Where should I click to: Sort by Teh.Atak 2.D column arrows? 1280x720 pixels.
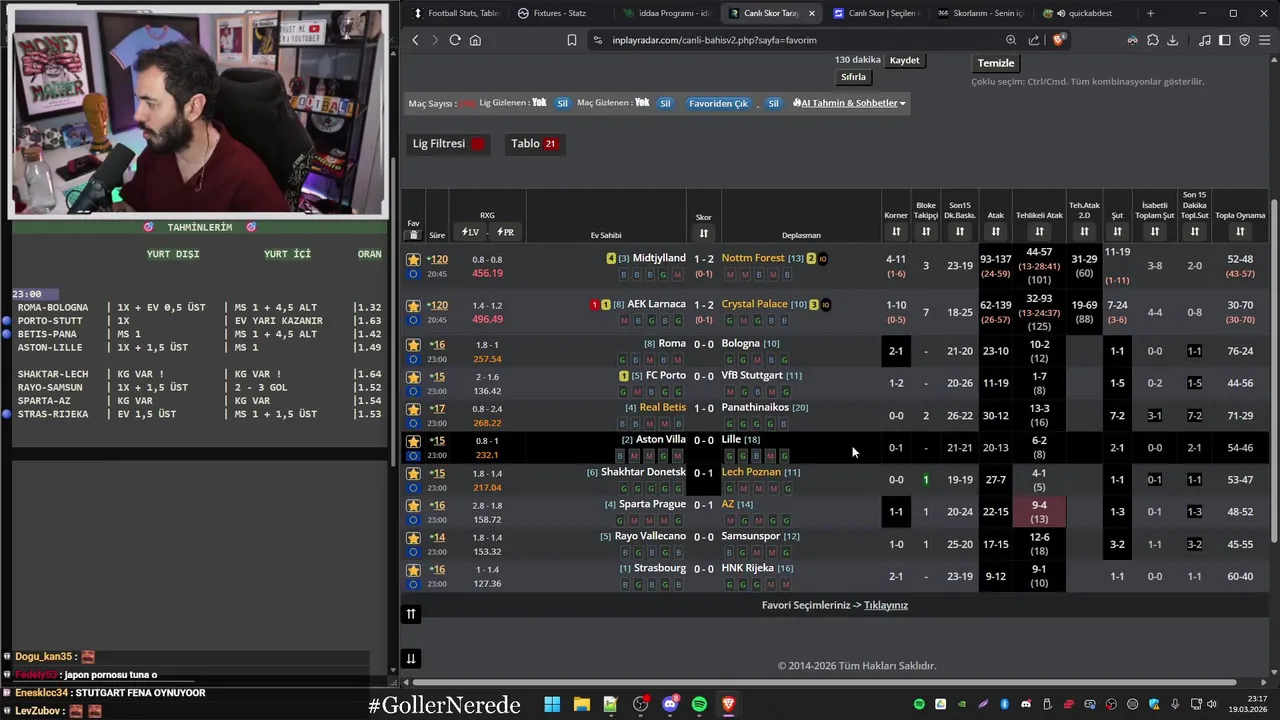point(1084,232)
